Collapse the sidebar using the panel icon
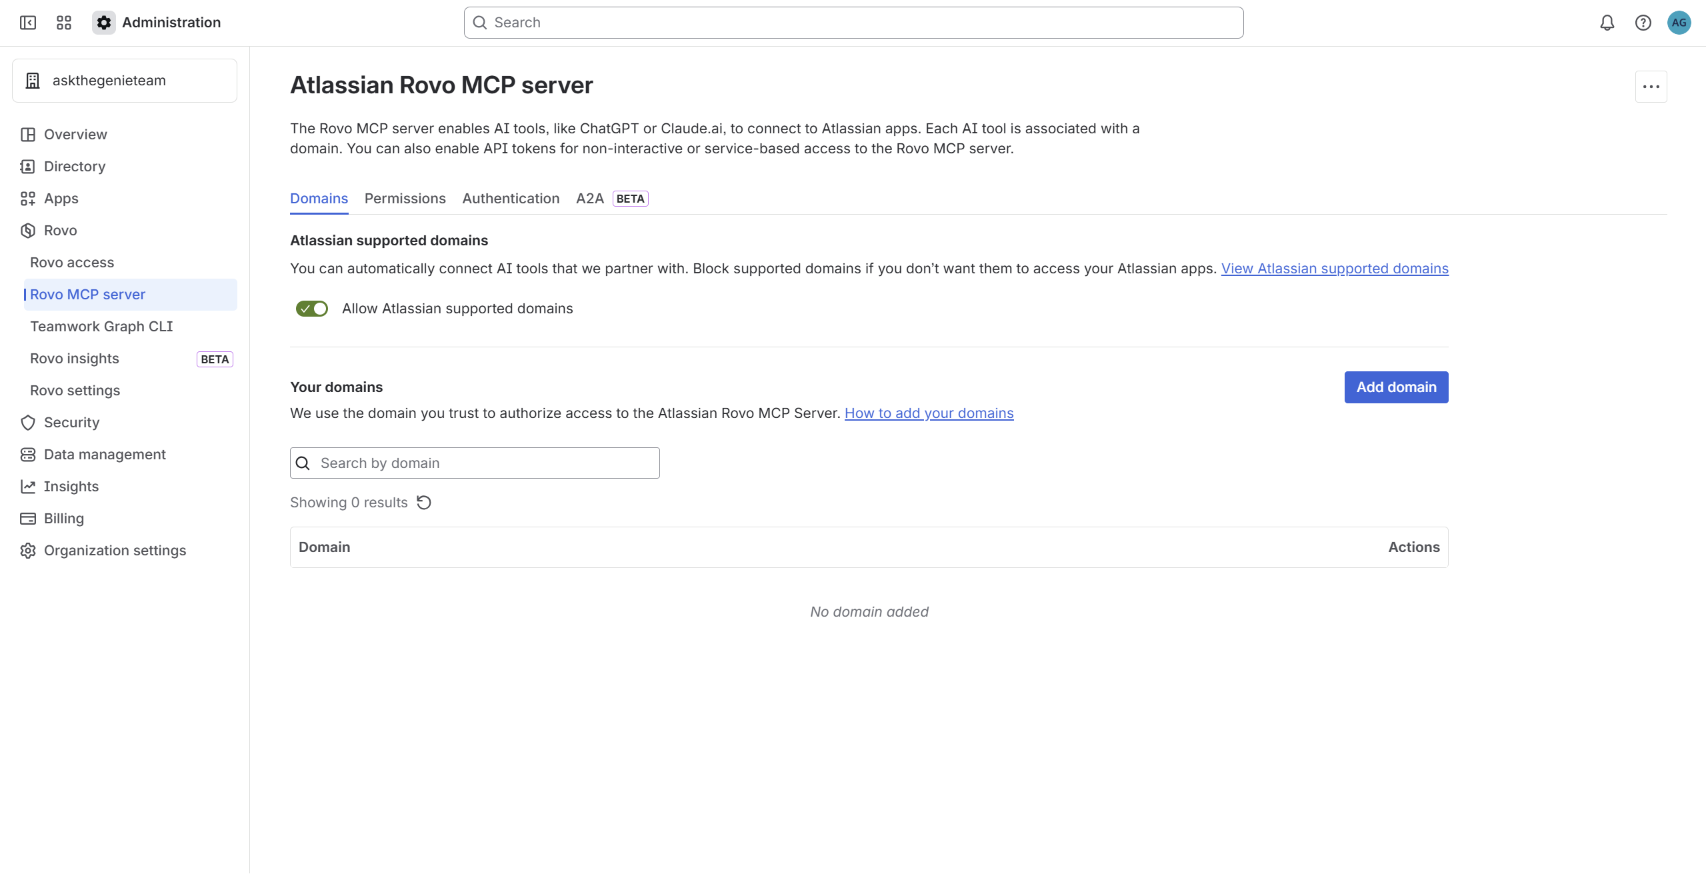This screenshot has height=874, width=1706. pyautogui.click(x=28, y=22)
